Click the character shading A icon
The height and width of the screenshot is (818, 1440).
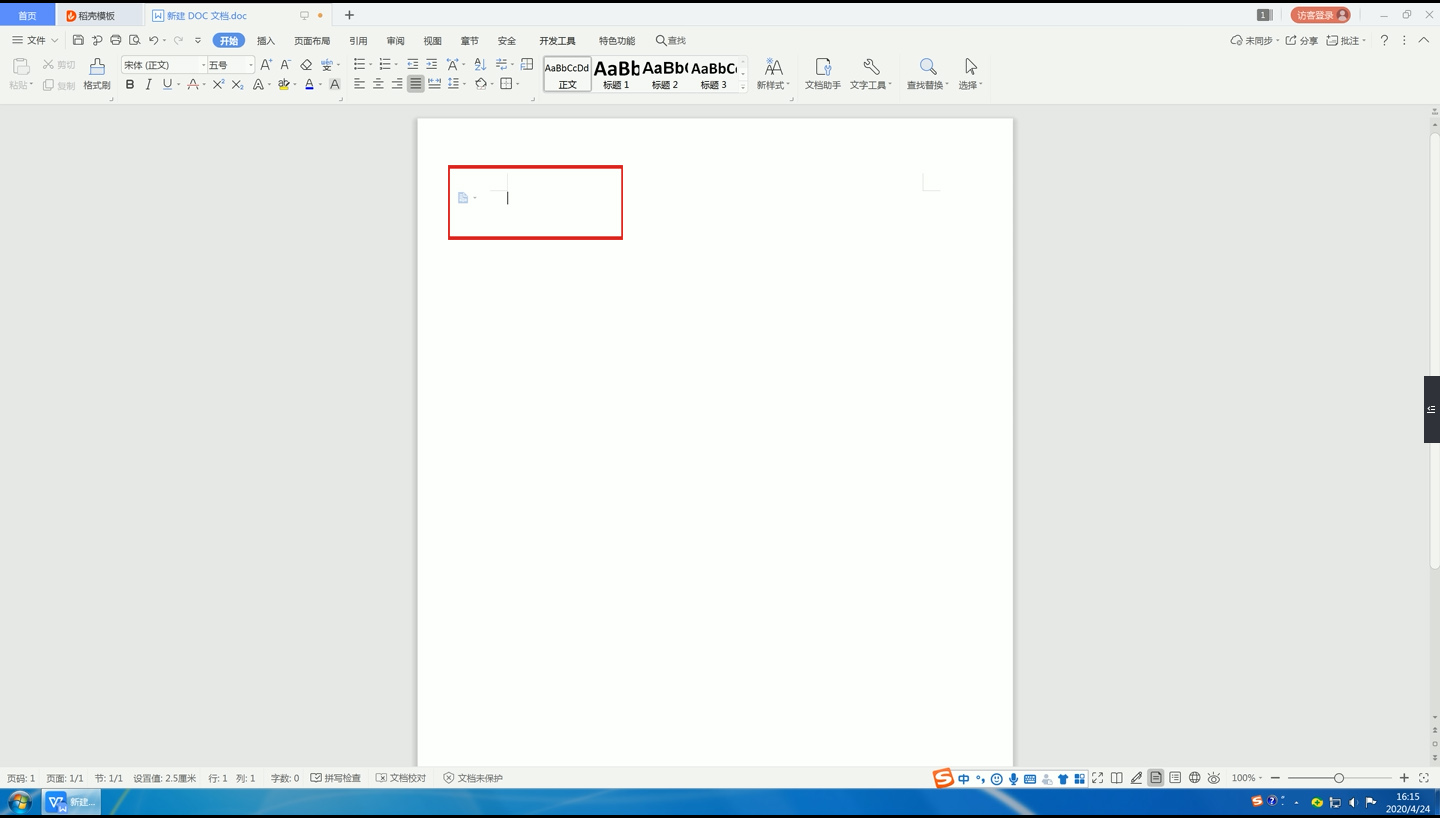pyautogui.click(x=335, y=84)
